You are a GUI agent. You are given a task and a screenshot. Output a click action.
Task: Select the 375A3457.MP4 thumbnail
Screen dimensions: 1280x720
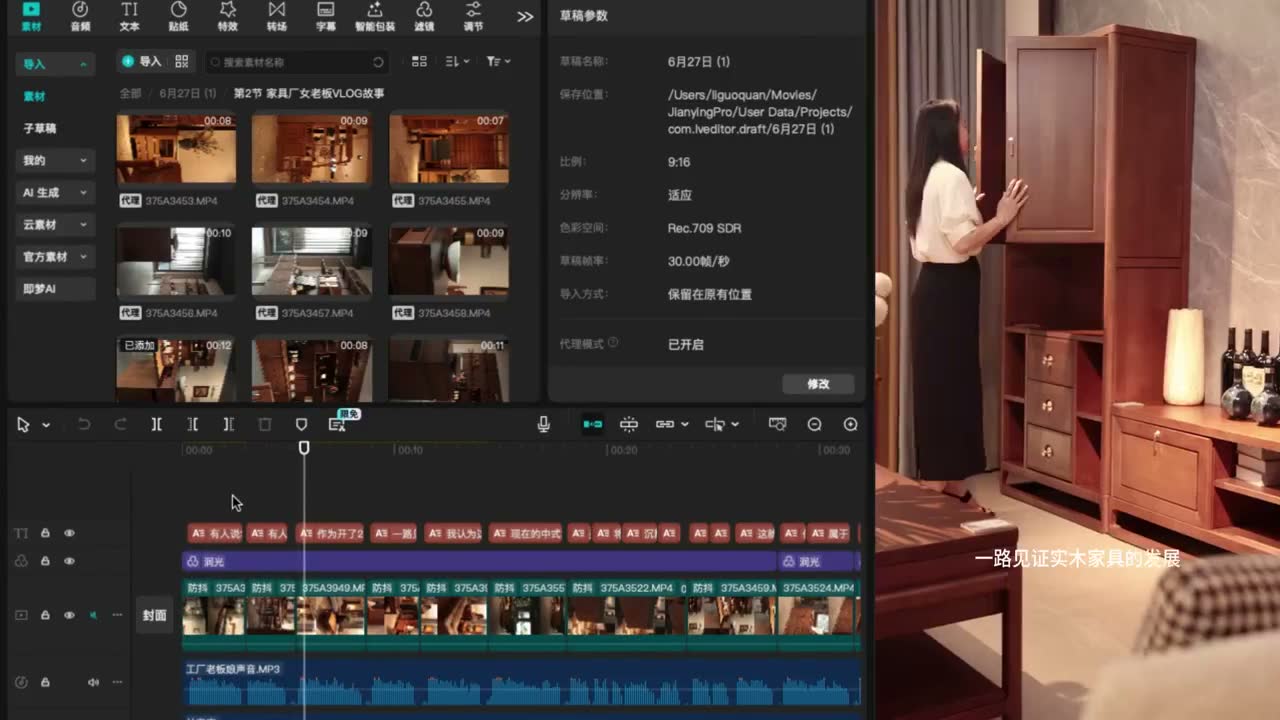click(312, 261)
